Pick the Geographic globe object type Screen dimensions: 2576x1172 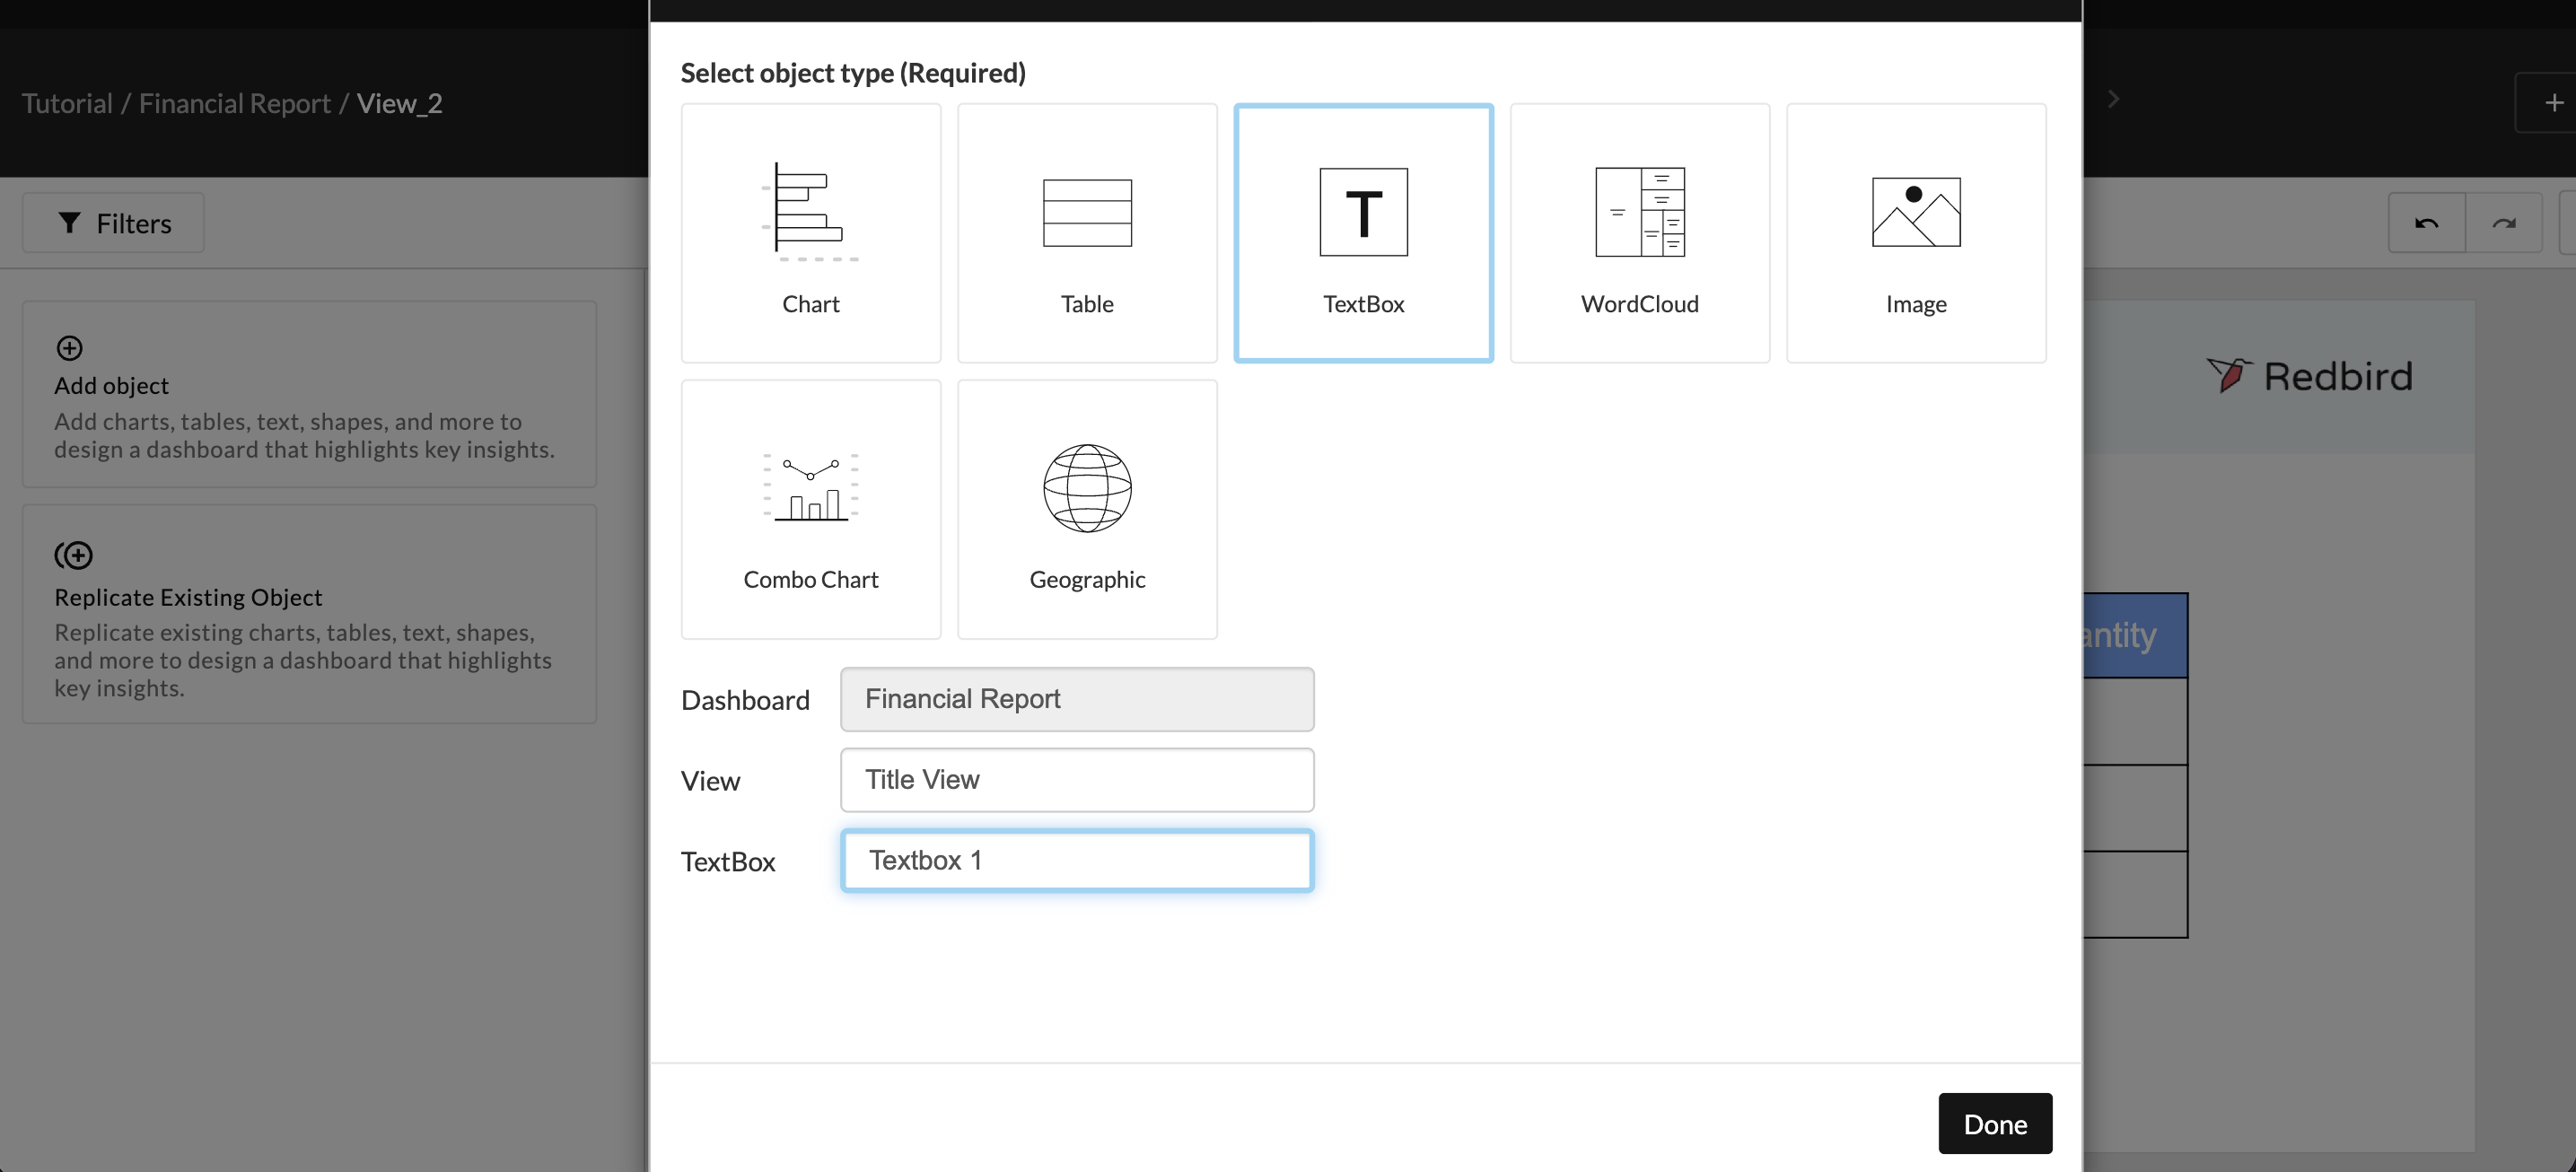(x=1086, y=509)
